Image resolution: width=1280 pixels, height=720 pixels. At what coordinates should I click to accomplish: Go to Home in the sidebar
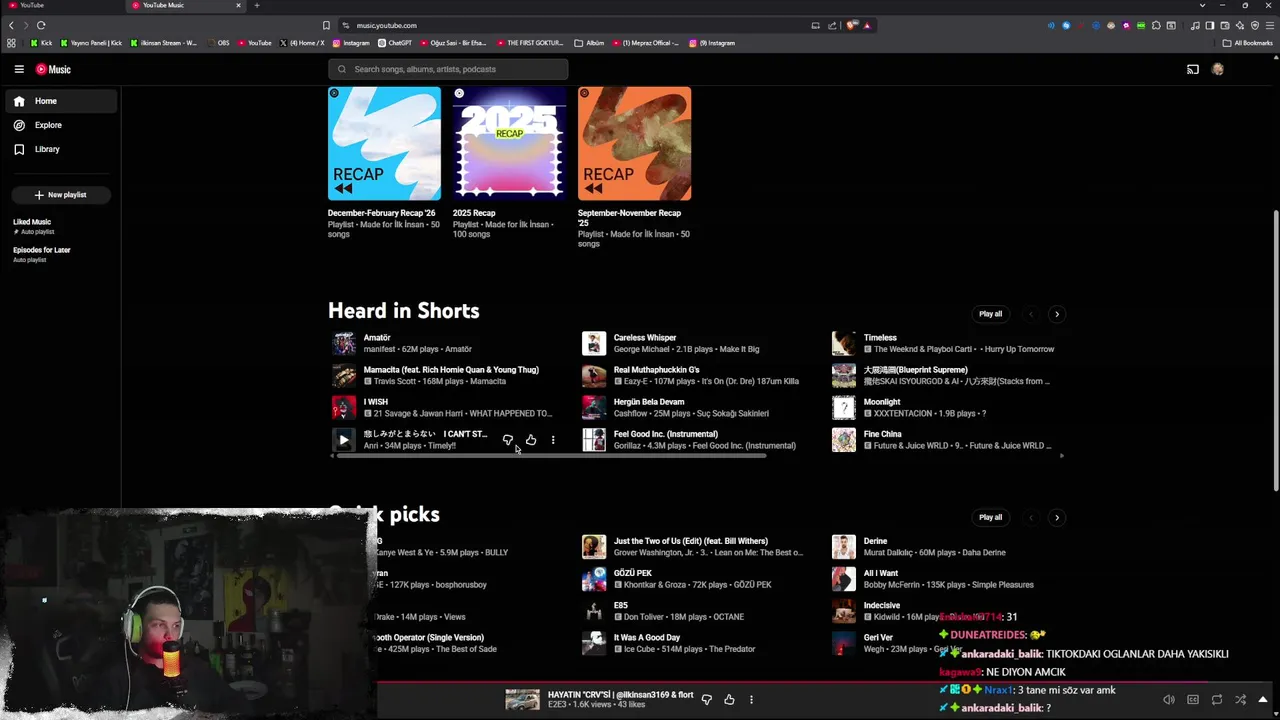[61, 101]
